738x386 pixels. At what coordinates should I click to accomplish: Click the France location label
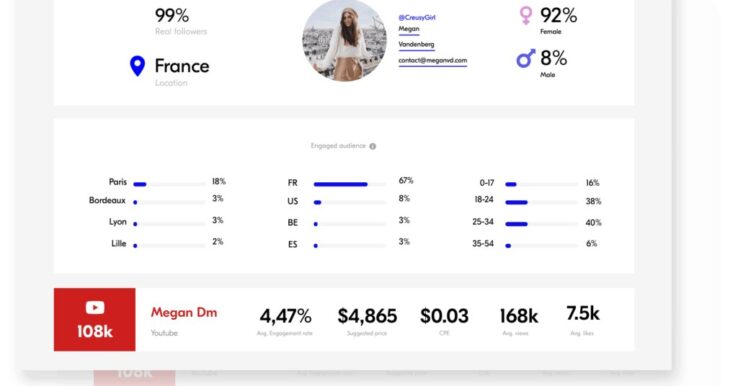[x=182, y=66]
